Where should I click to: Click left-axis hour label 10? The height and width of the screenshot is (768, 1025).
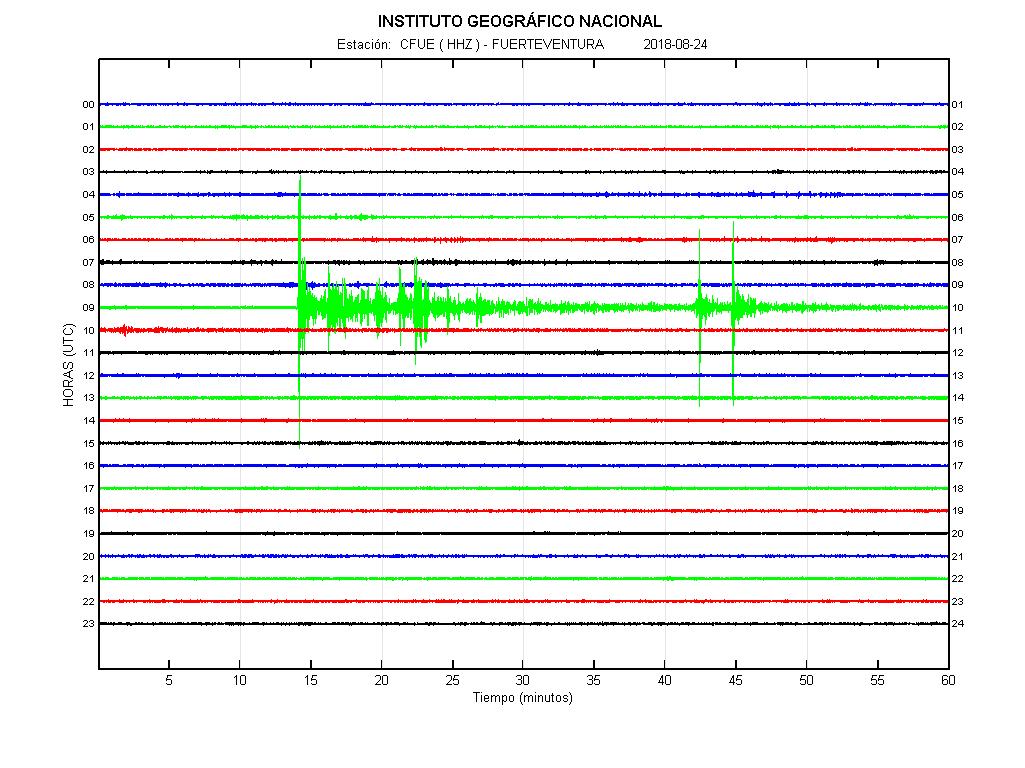click(88, 331)
